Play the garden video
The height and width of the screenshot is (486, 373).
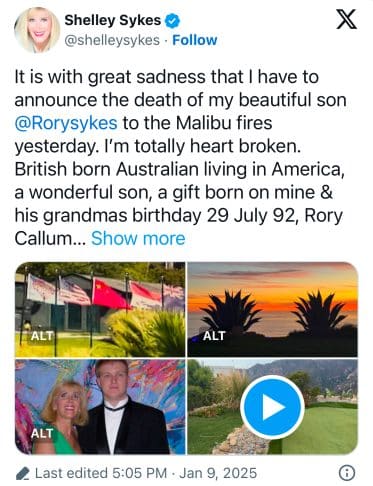click(x=272, y=407)
